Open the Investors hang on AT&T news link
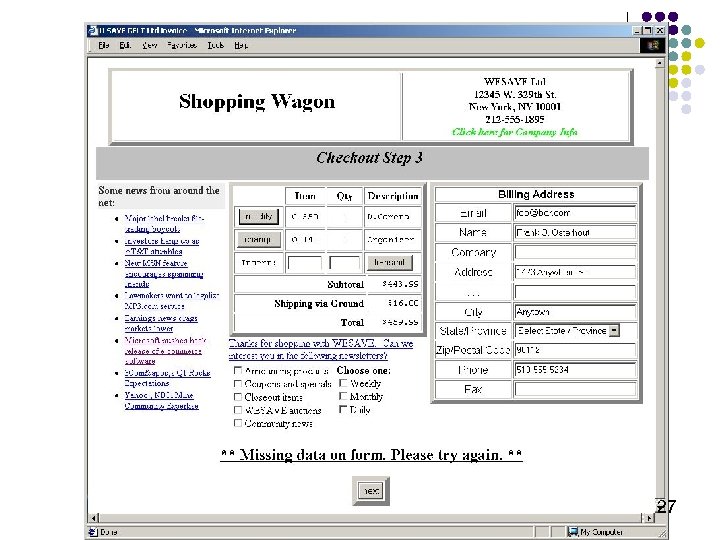Image resolution: width=720 pixels, height=540 pixels. [x=162, y=246]
